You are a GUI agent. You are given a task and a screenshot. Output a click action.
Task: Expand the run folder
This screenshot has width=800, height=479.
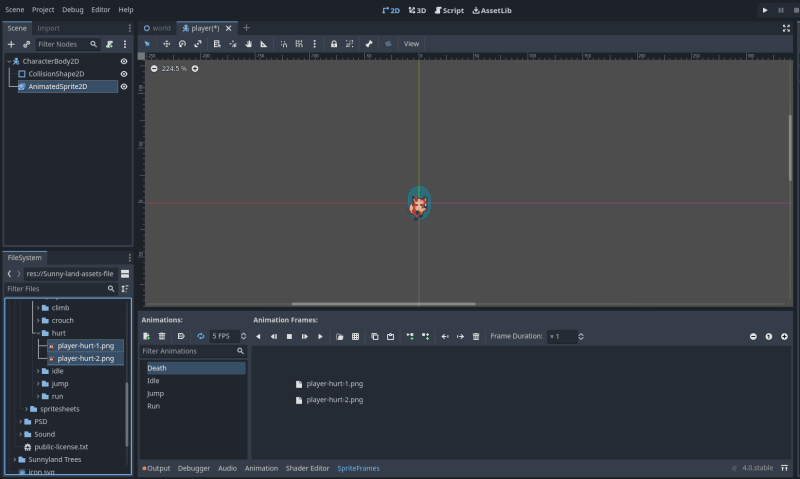coord(38,396)
